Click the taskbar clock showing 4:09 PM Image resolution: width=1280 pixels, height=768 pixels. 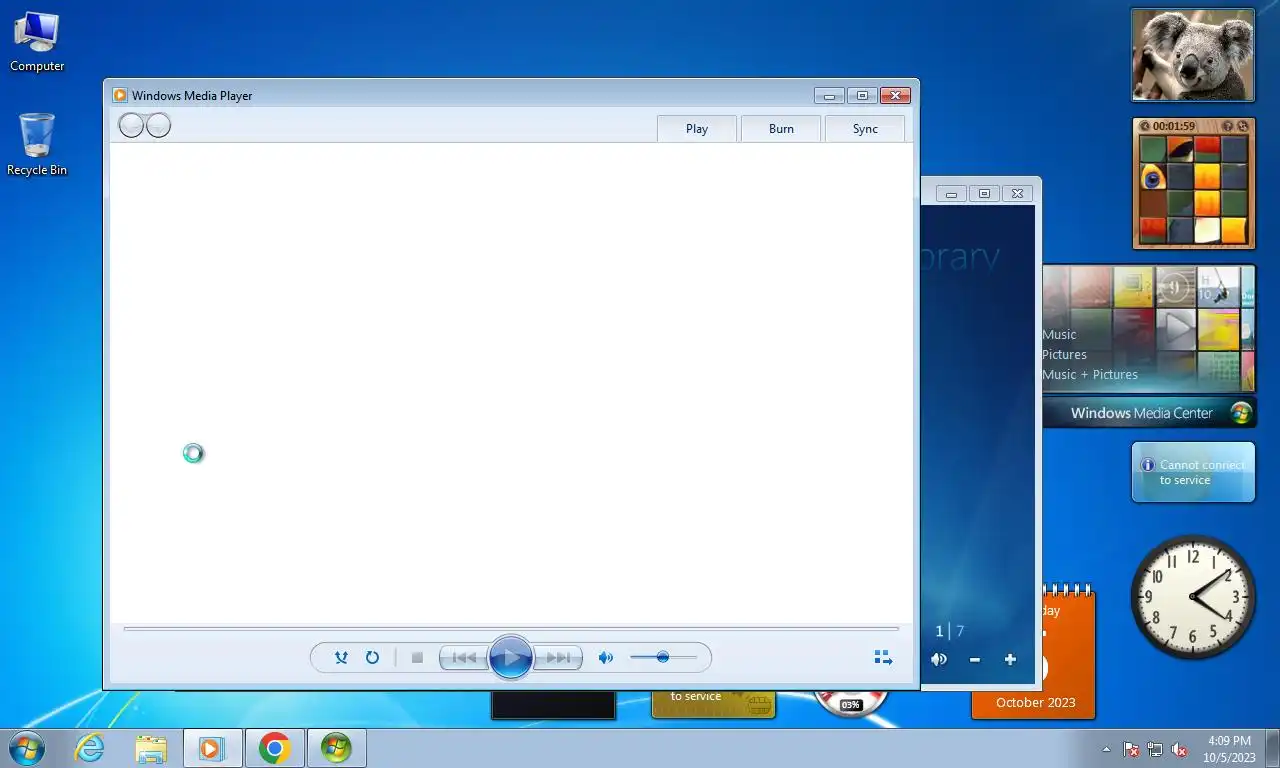tap(1230, 749)
